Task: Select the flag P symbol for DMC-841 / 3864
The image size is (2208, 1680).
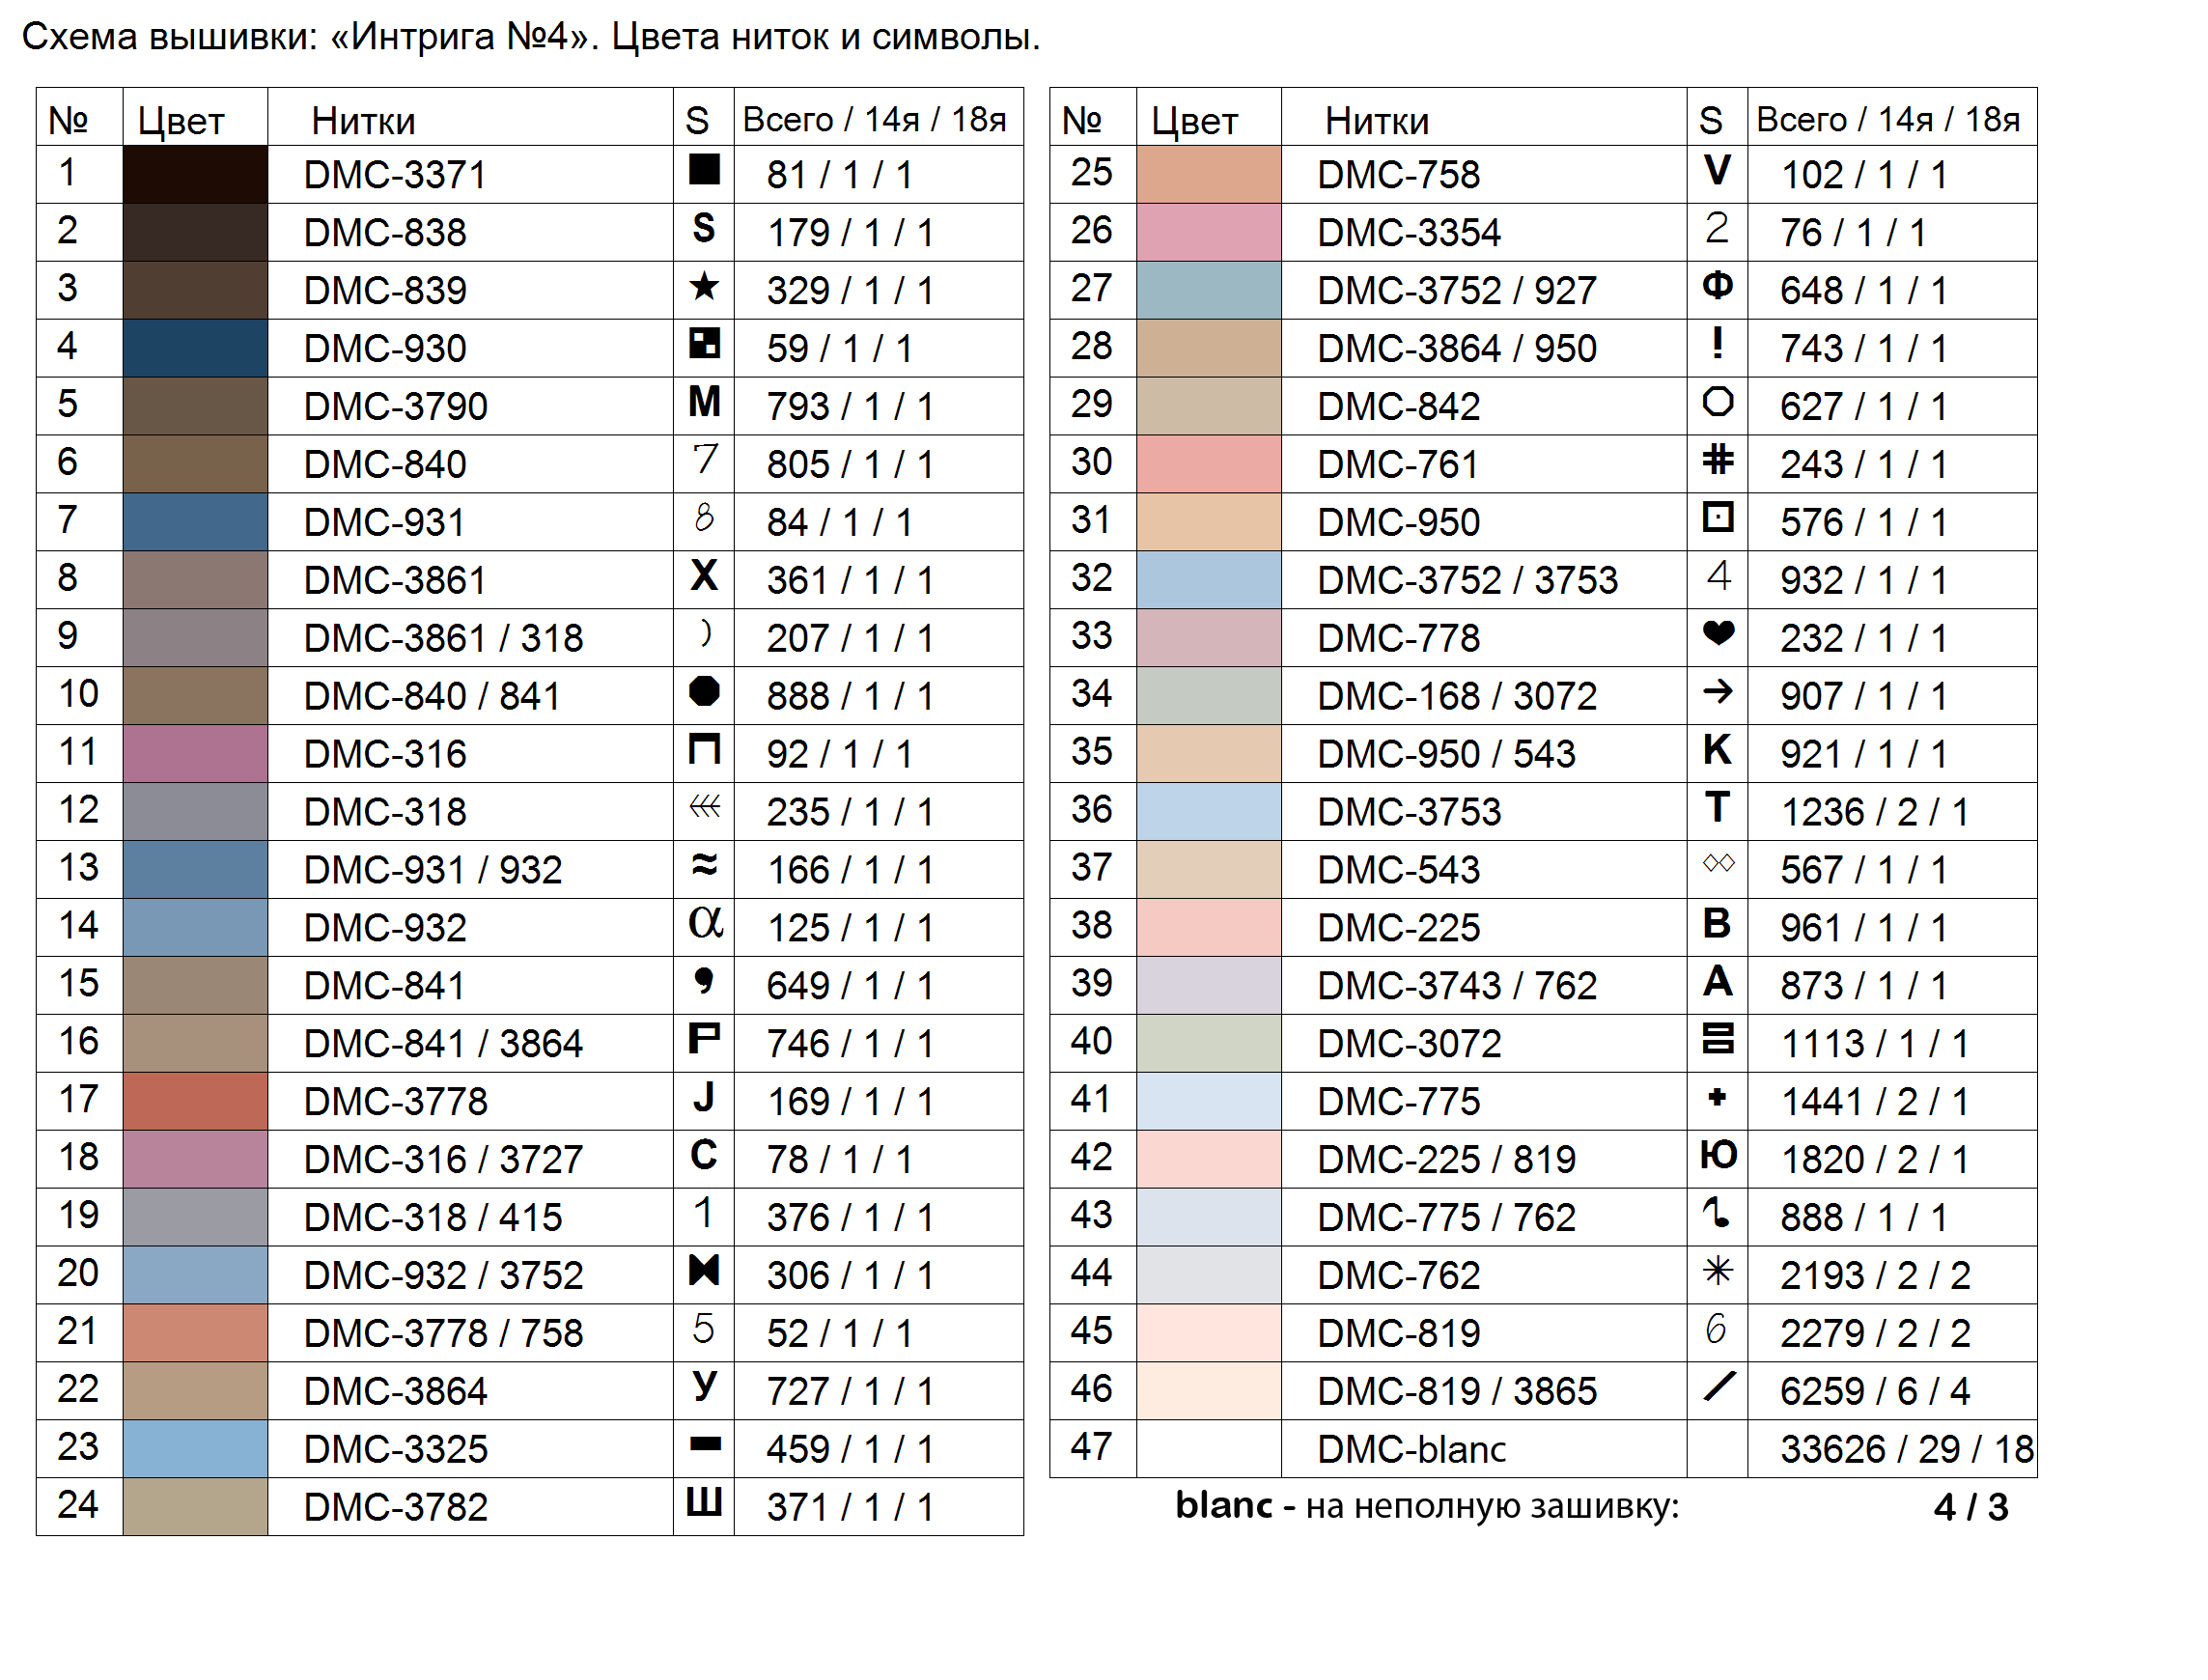Action: (x=705, y=1038)
